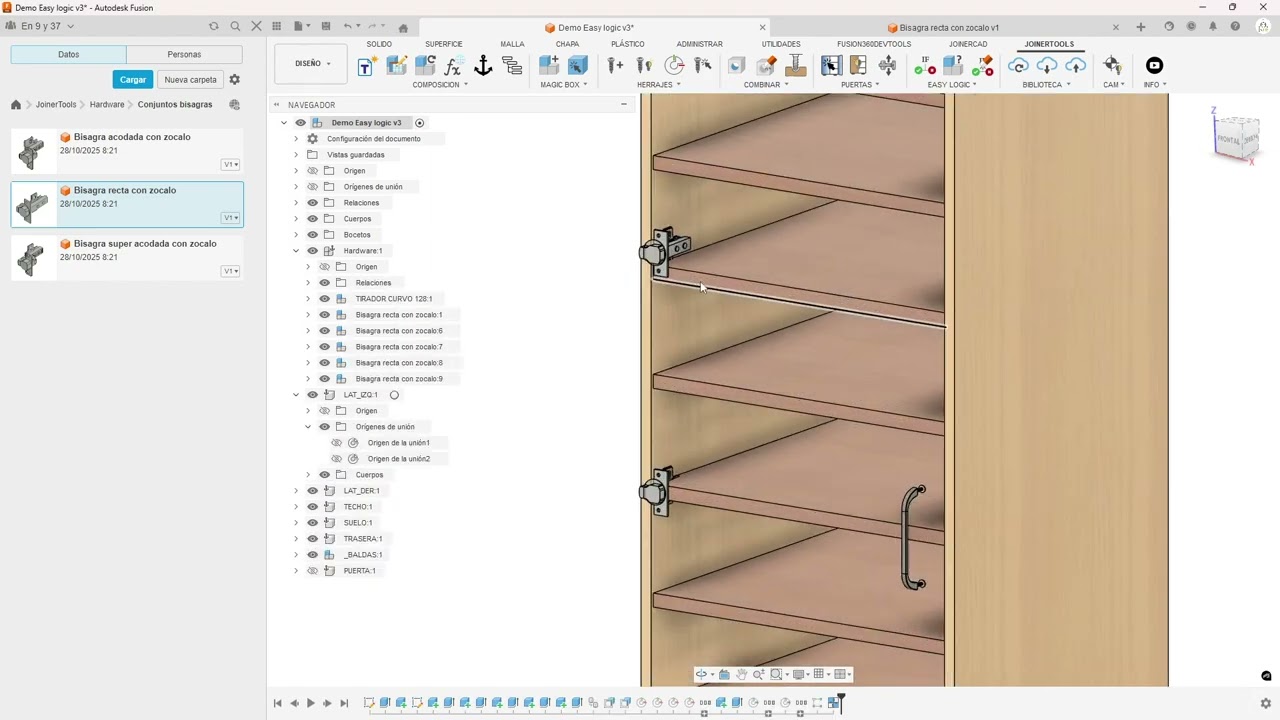This screenshot has width=1280, height=720.
Task: Toggle visibility of Bisagra recta con zocalo:1
Action: (324, 314)
